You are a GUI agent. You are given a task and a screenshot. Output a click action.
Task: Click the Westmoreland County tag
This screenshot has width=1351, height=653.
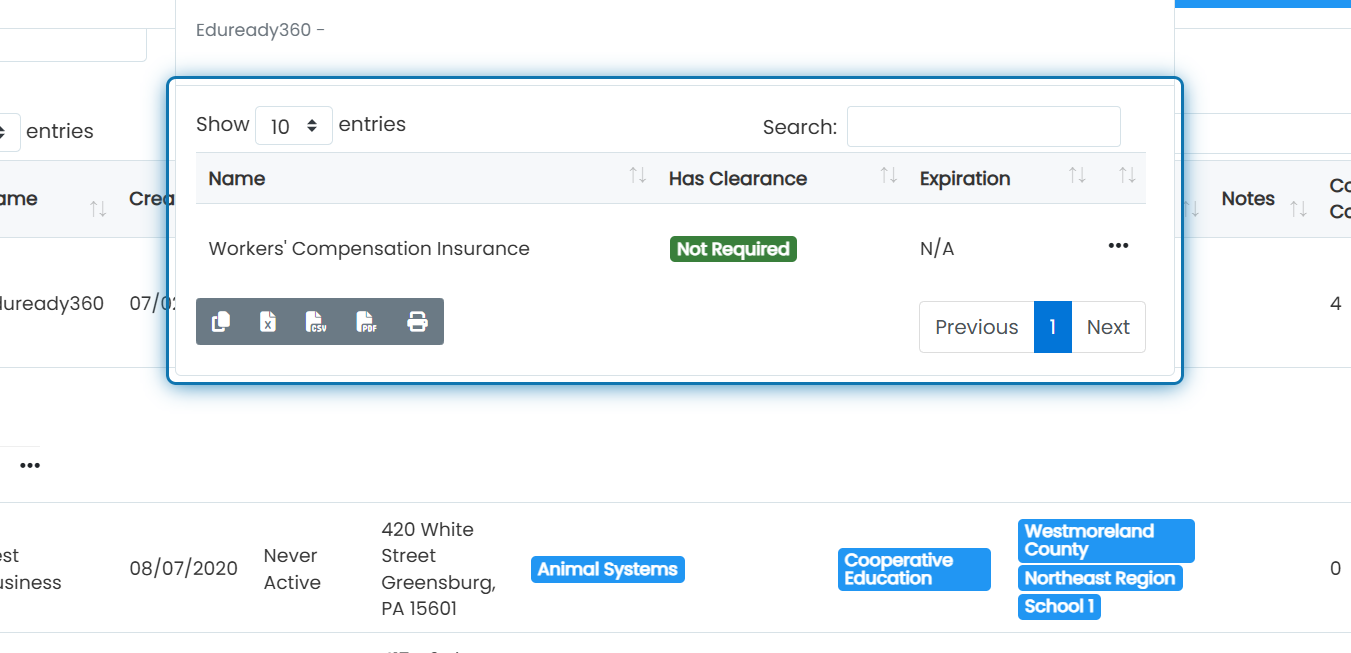coord(1106,541)
